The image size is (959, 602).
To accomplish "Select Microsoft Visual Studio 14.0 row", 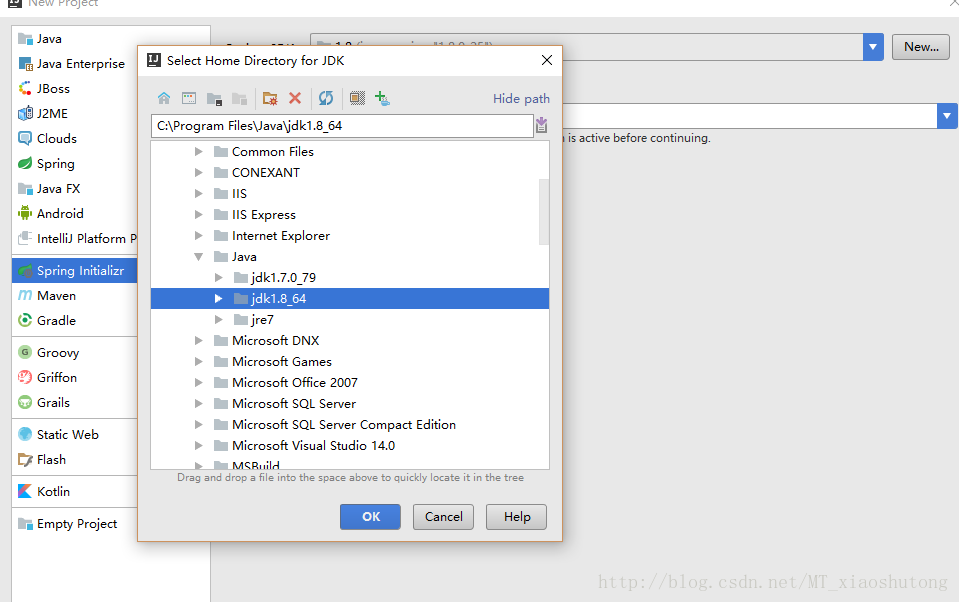I will (x=350, y=445).
